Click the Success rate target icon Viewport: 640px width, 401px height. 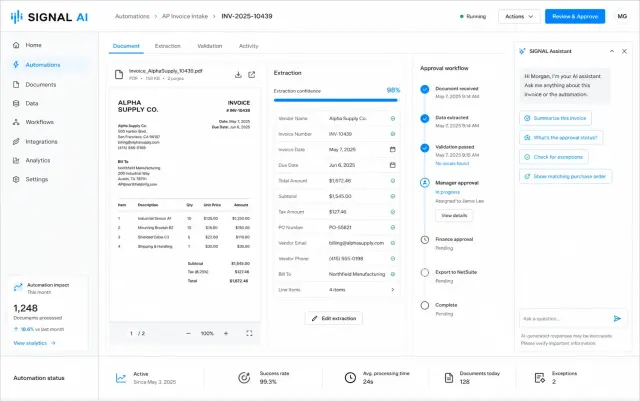click(244, 378)
